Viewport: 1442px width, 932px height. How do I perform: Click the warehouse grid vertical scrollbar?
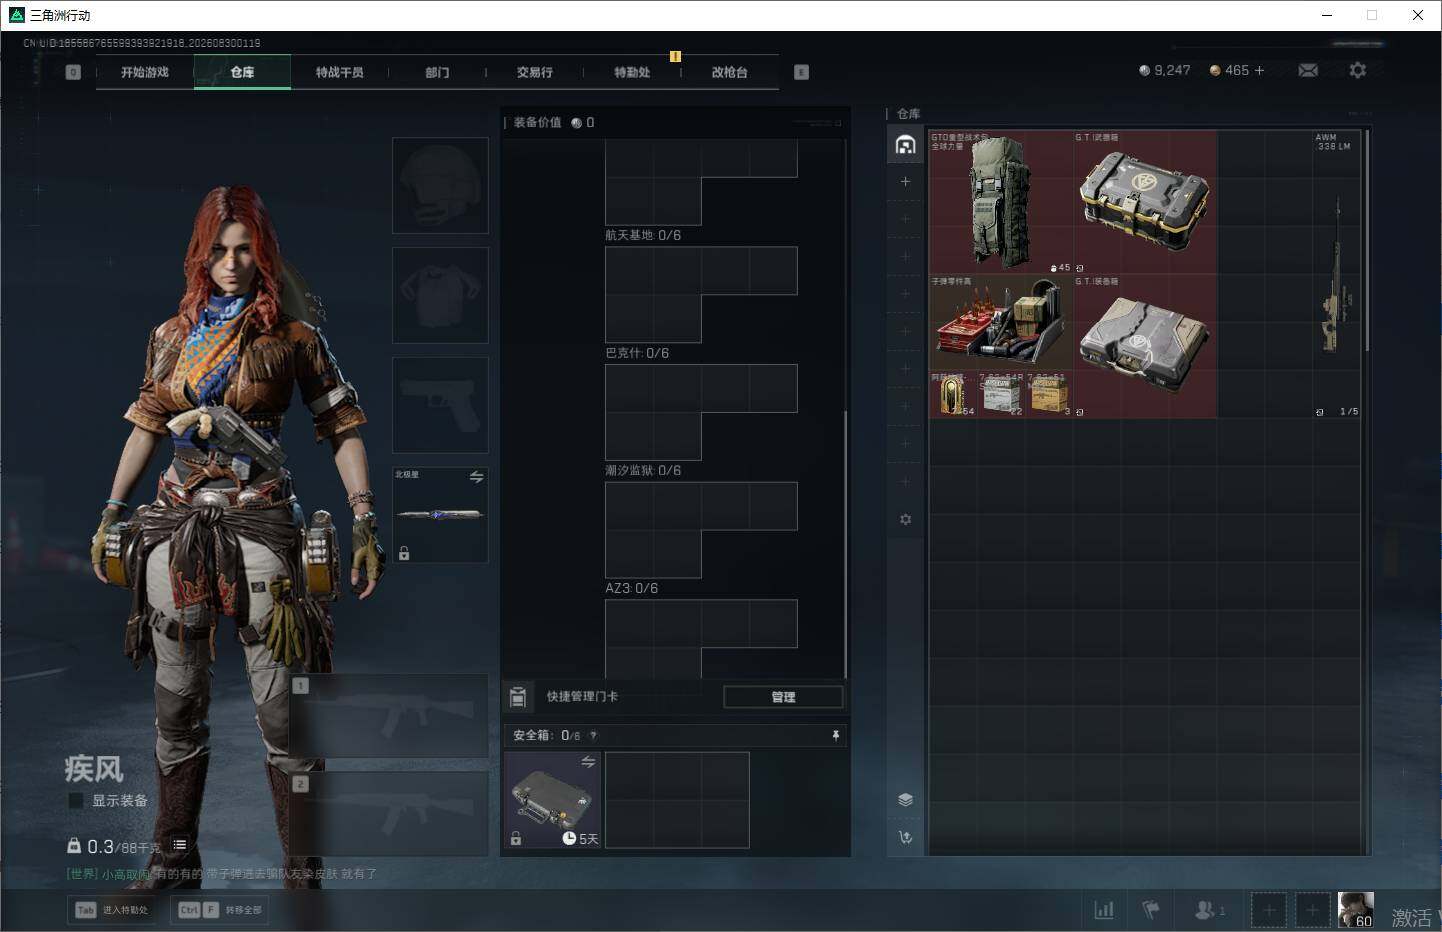tap(1366, 240)
